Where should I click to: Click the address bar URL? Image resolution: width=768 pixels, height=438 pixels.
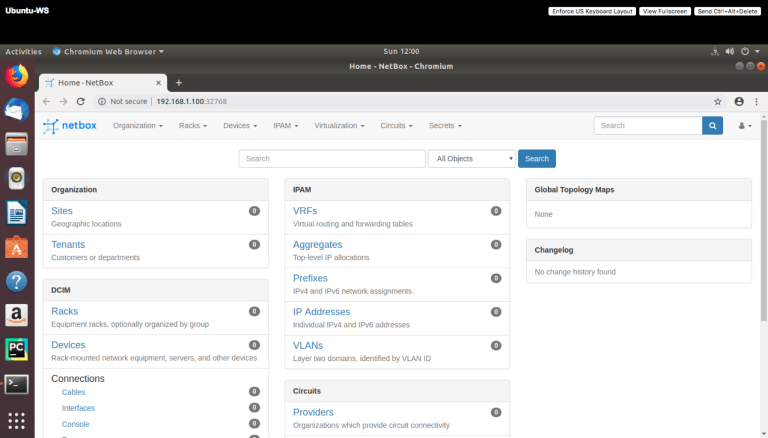pos(192,101)
